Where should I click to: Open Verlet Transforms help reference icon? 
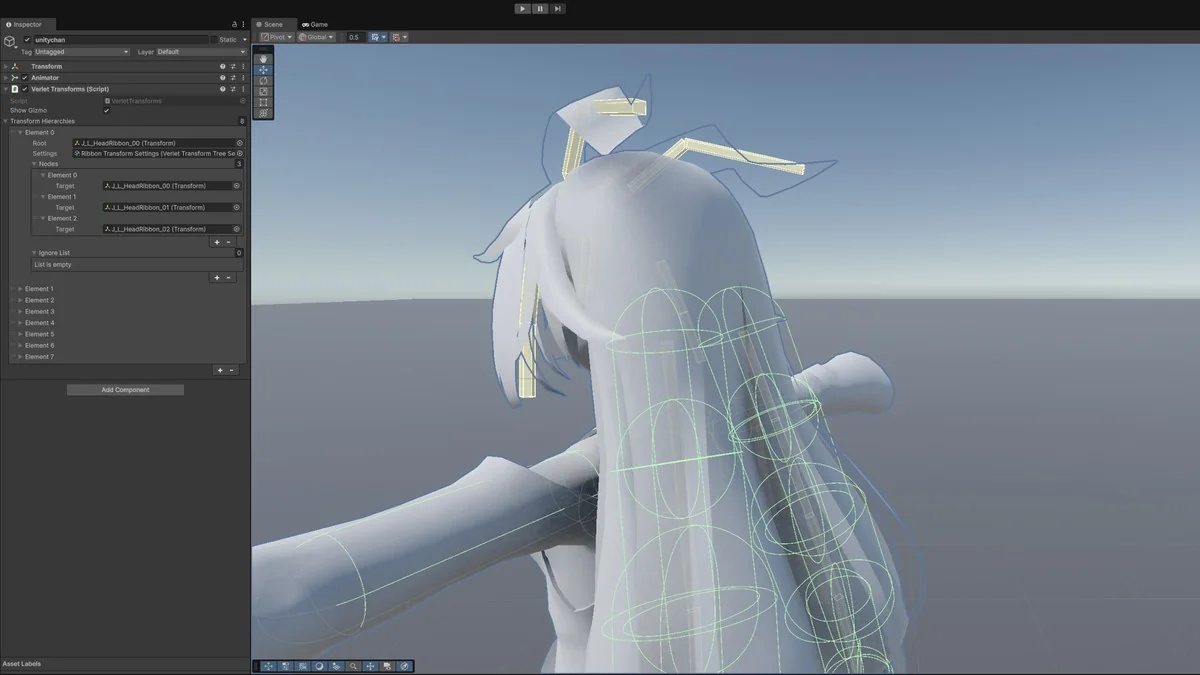point(222,89)
